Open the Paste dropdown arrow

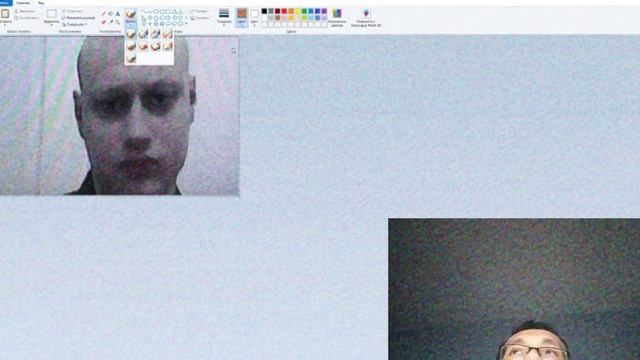point(5,24)
